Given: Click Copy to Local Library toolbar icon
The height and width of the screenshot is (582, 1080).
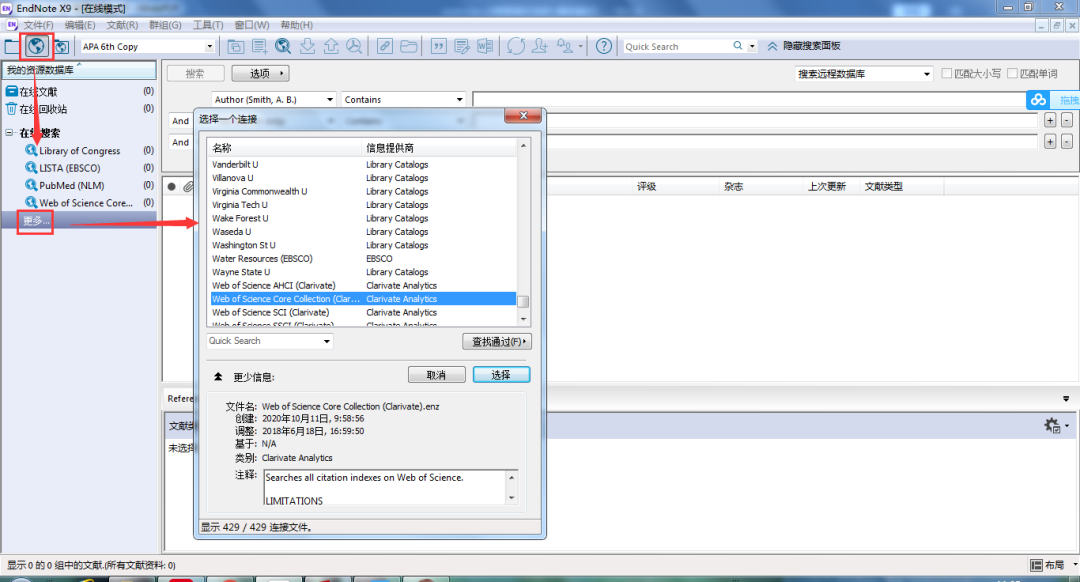Looking at the screenshot, I should click(236, 46).
